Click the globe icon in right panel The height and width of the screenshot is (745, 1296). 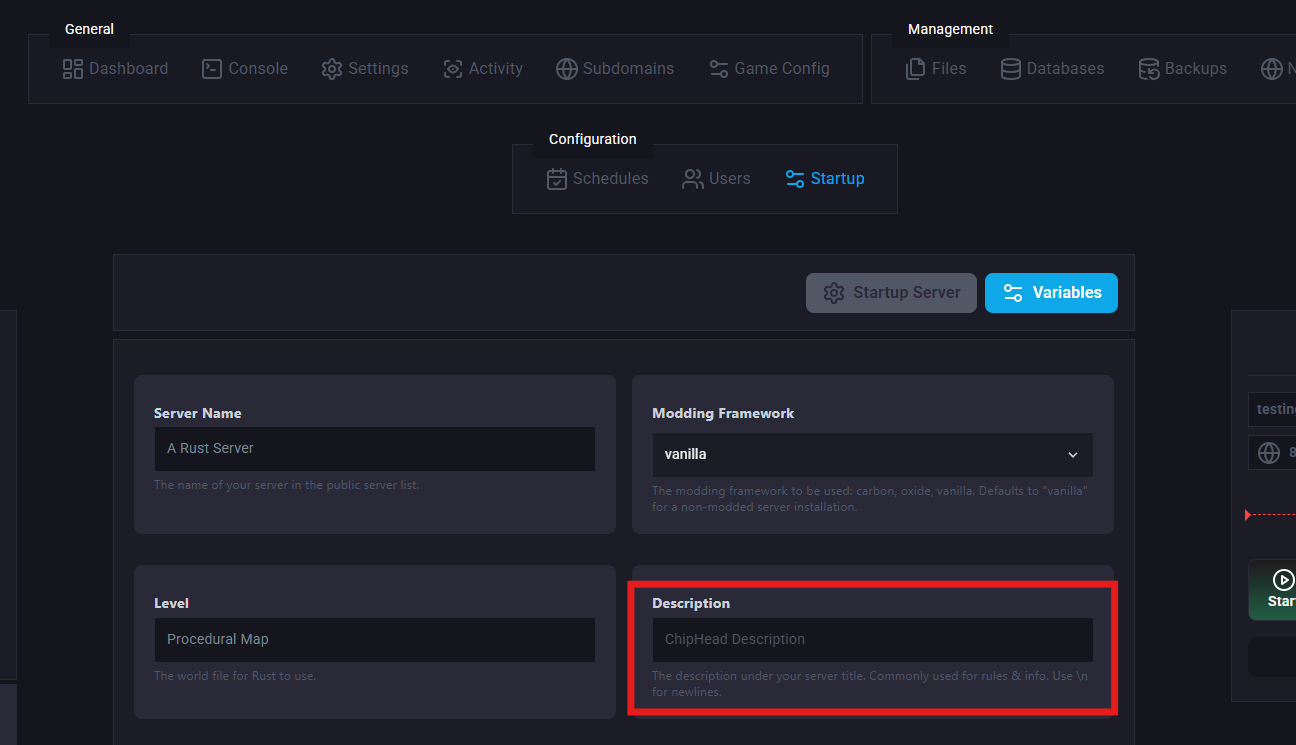click(1269, 453)
